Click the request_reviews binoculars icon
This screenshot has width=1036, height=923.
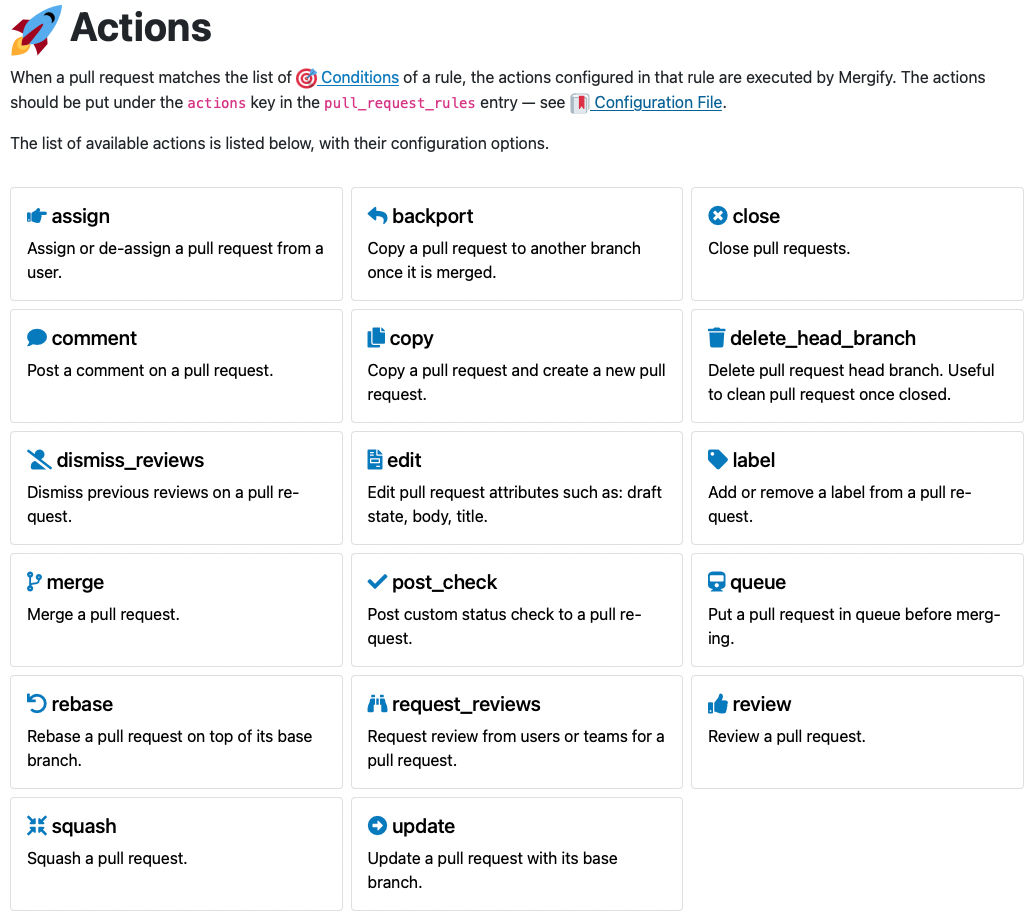(x=377, y=704)
